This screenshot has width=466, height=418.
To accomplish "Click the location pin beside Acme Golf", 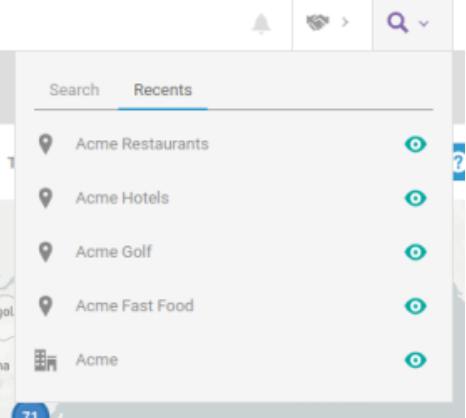I will click(x=46, y=252).
